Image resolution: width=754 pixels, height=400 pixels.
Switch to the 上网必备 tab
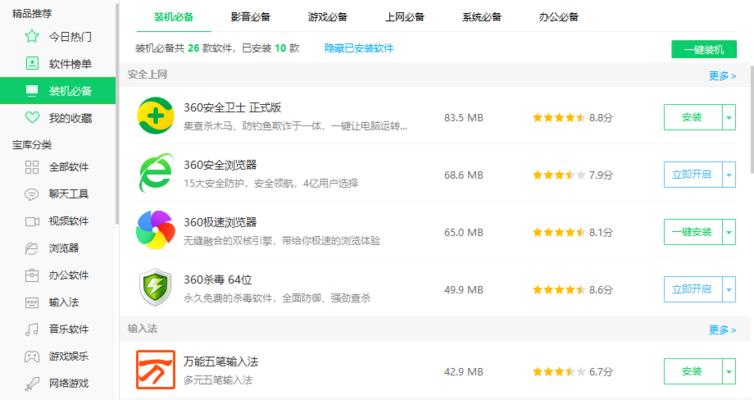(x=404, y=17)
